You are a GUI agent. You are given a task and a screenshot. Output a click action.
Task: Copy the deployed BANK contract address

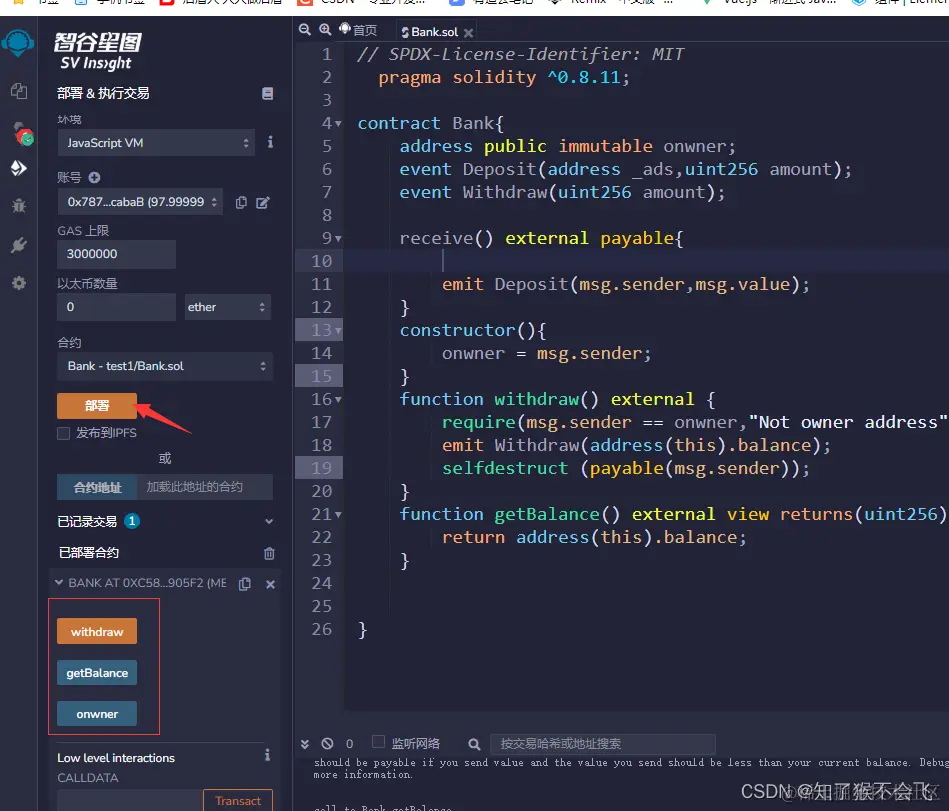[245, 584]
